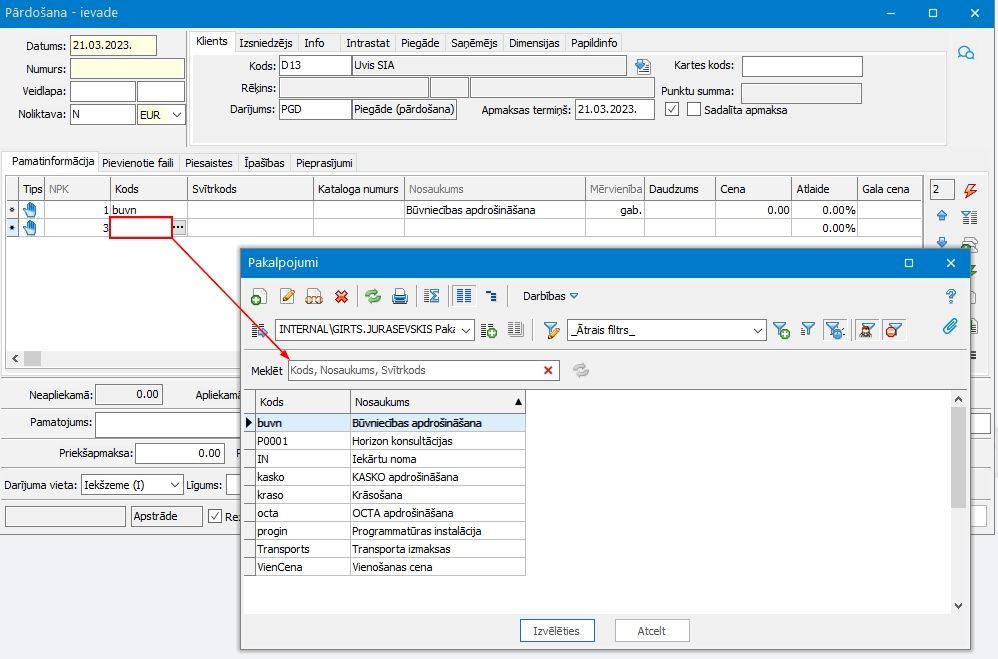Switch to the Piesaistes tab
998x659 pixels.
(209, 163)
